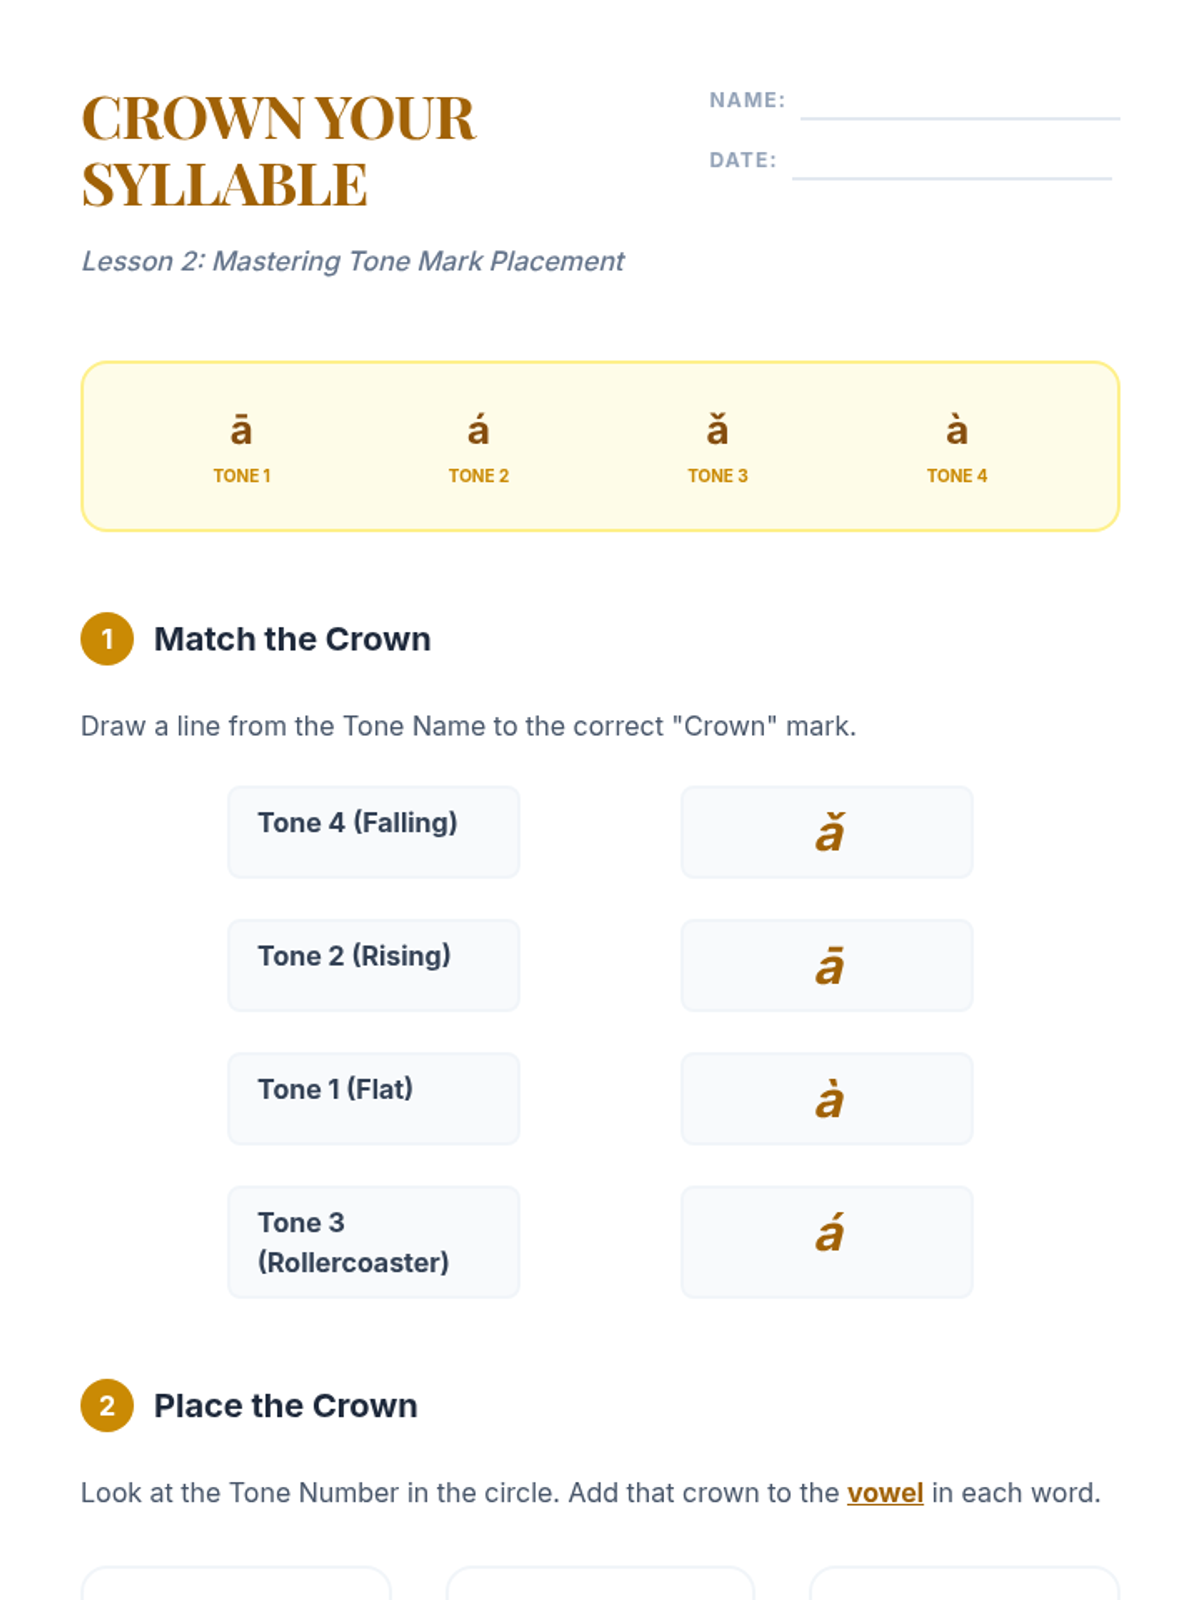The height and width of the screenshot is (1600, 1200).
Task: Select the "Tone 3 (Rollercoaster)" match box
Action: click(373, 1242)
